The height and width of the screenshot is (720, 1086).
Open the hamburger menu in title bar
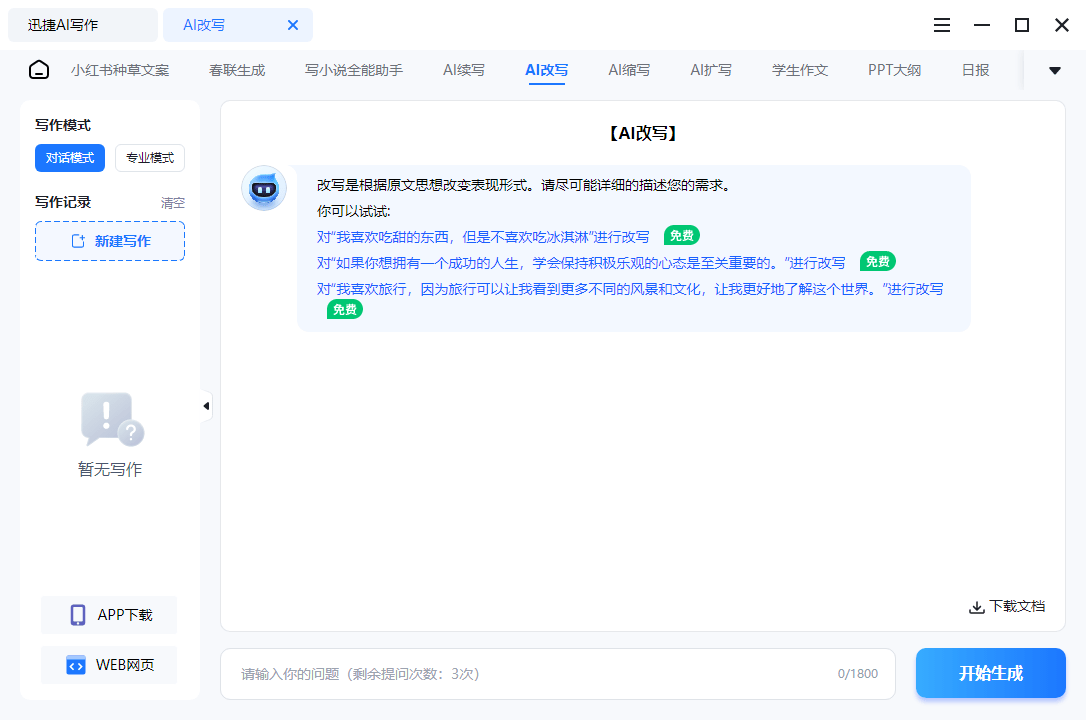pos(941,25)
